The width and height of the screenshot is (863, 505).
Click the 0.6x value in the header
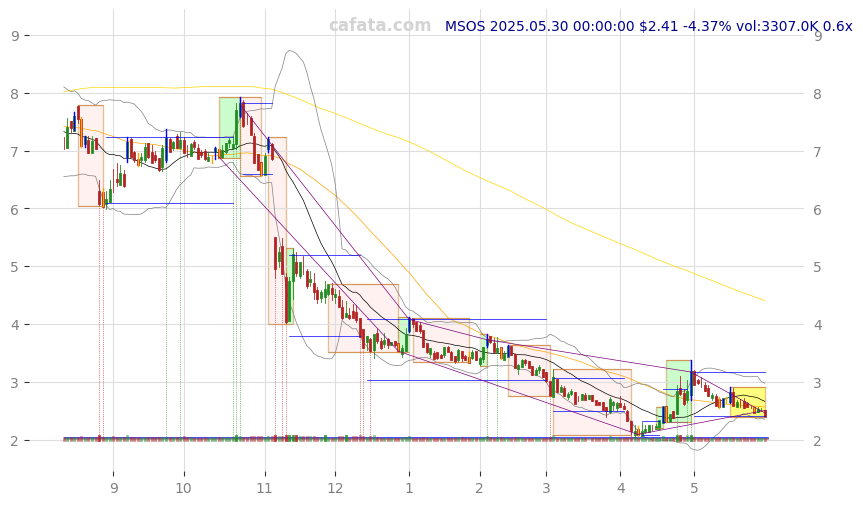(837, 26)
